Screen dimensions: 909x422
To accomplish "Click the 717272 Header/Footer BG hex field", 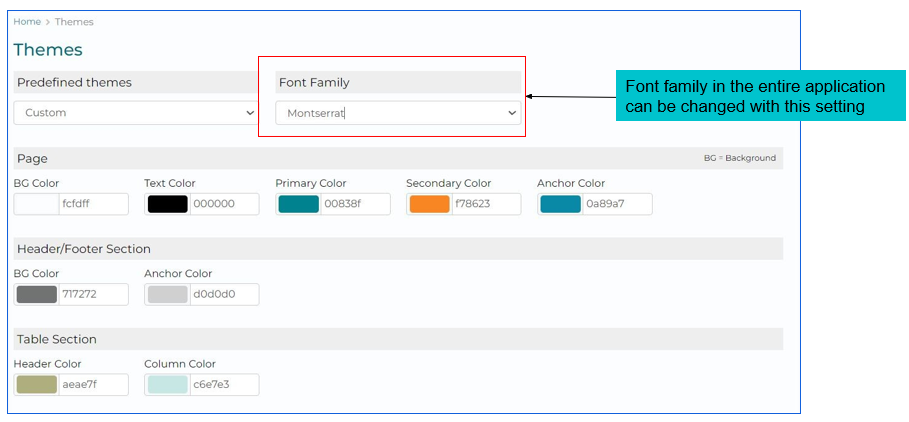I will [92, 294].
